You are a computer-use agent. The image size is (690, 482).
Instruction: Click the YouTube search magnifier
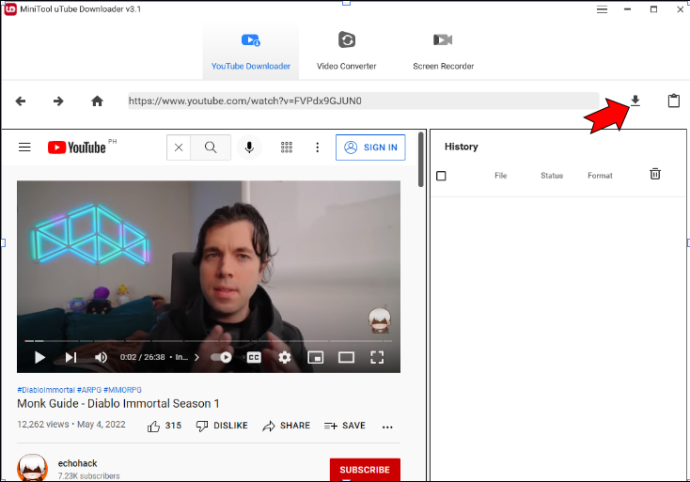click(x=211, y=147)
